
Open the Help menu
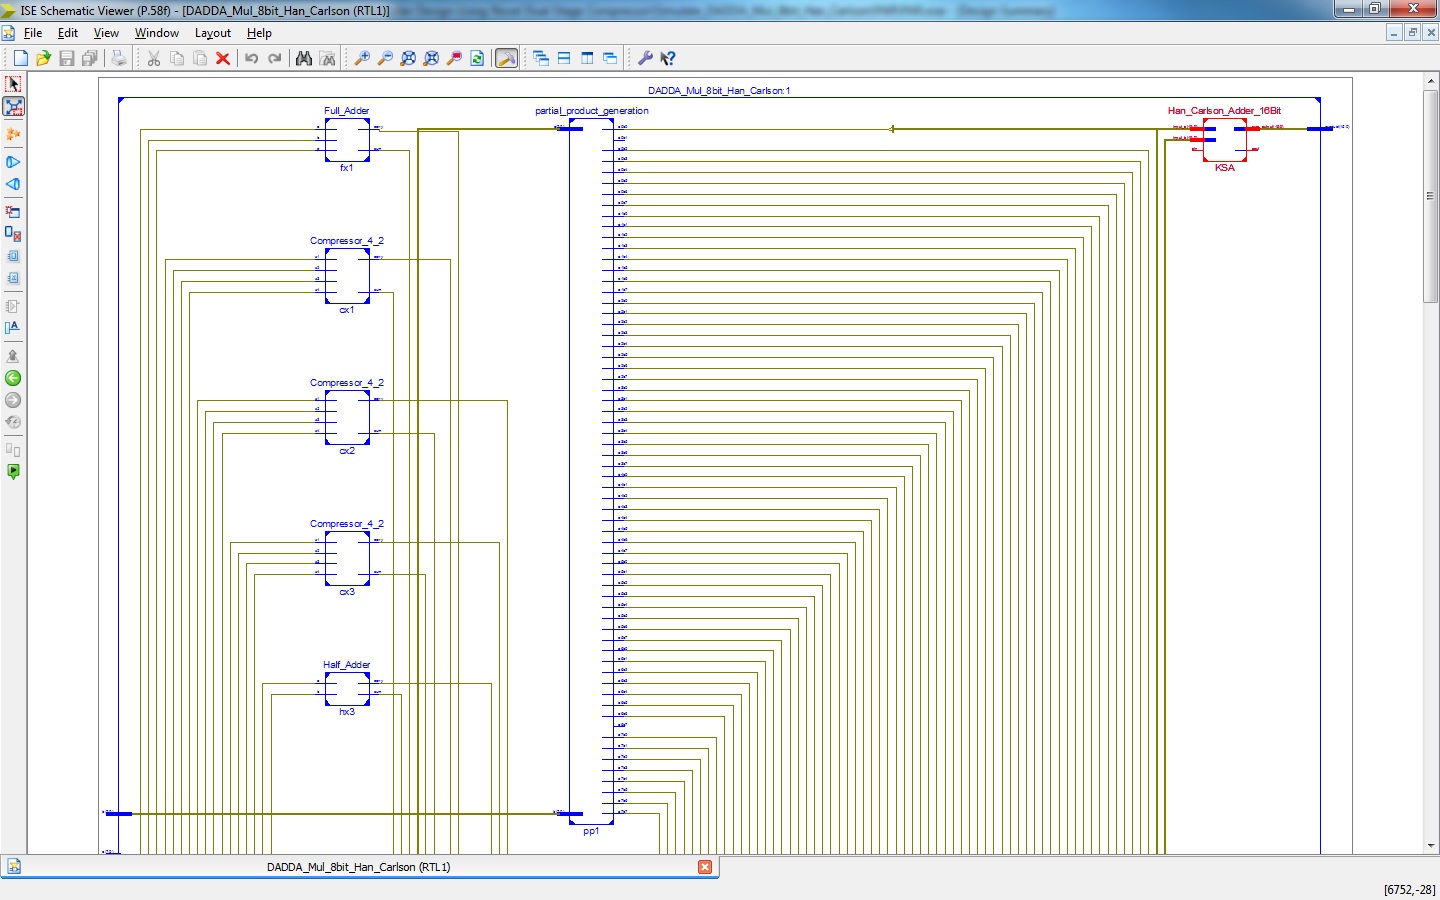pos(259,33)
